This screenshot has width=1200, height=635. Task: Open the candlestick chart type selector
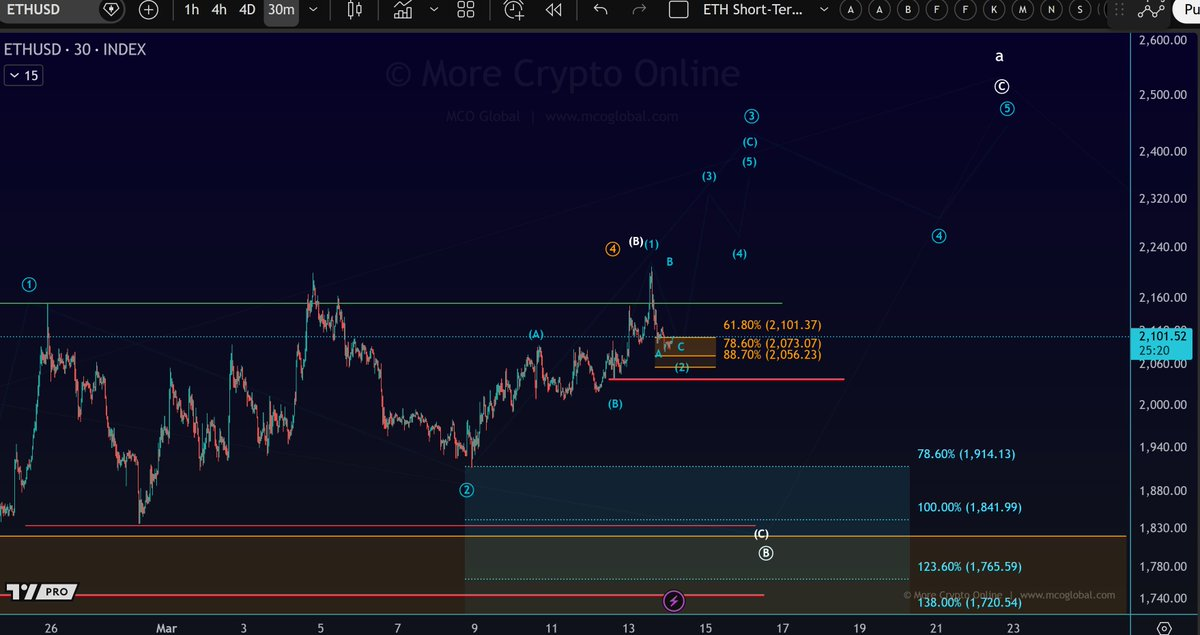pyautogui.click(x=354, y=10)
